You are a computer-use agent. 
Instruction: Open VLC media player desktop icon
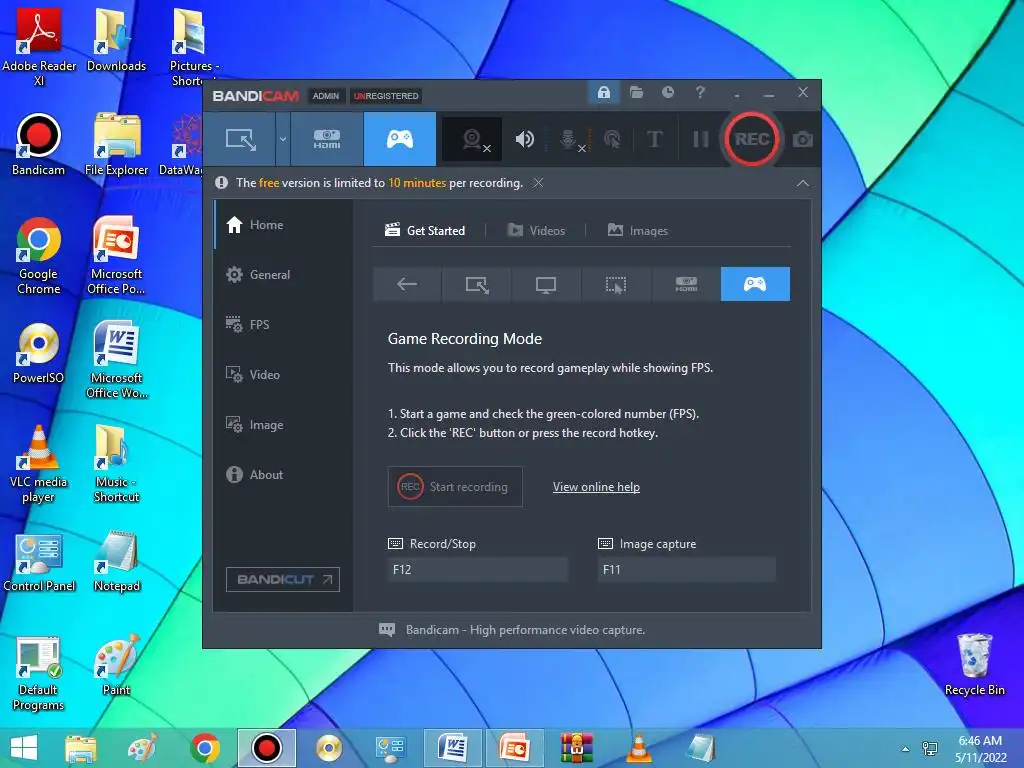tap(39, 464)
